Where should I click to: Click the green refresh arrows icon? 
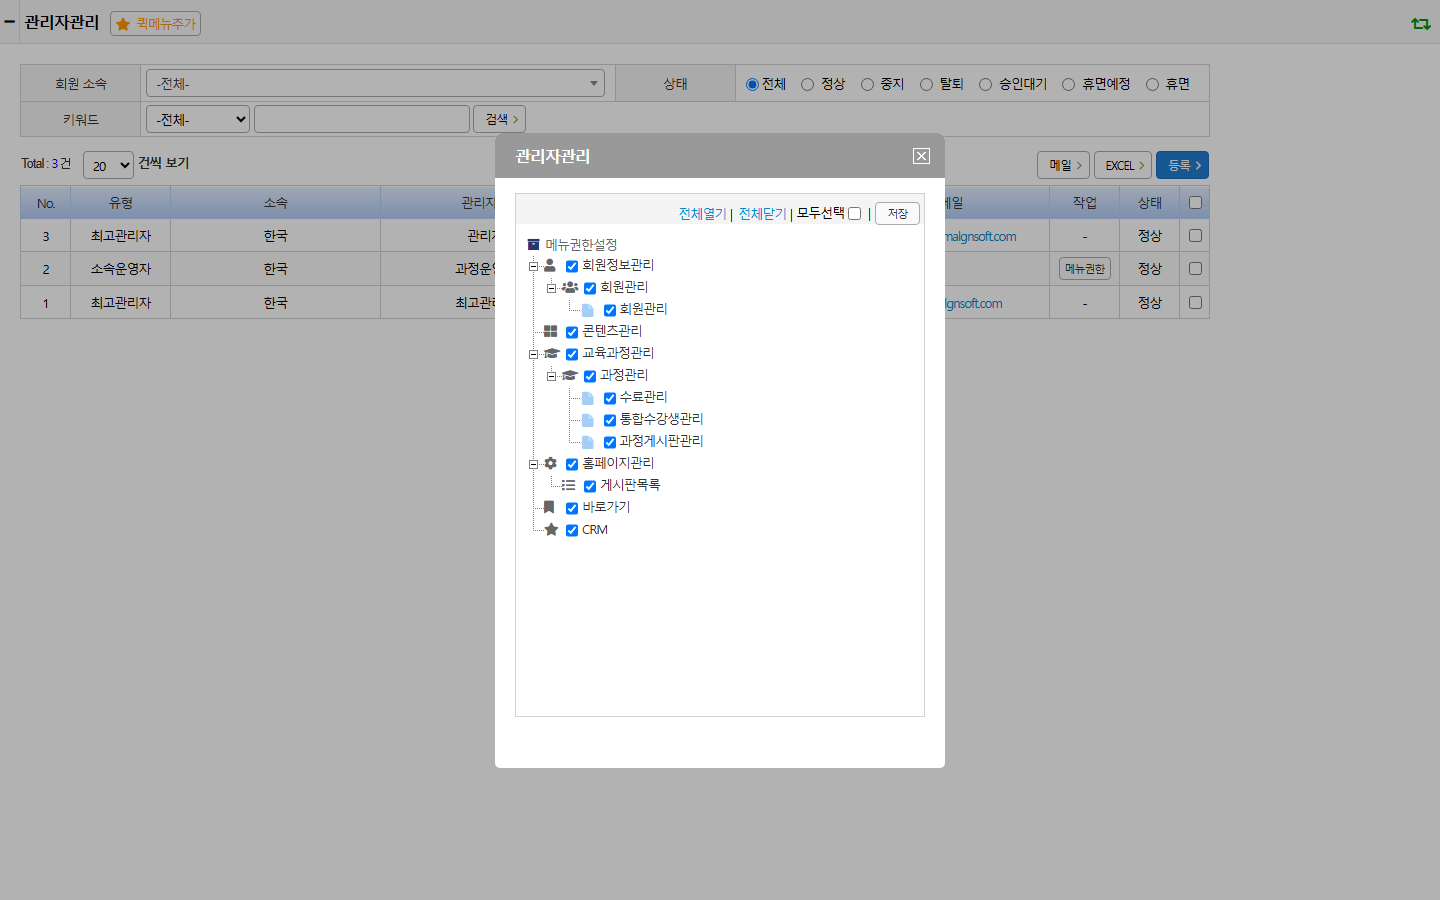tap(1421, 23)
